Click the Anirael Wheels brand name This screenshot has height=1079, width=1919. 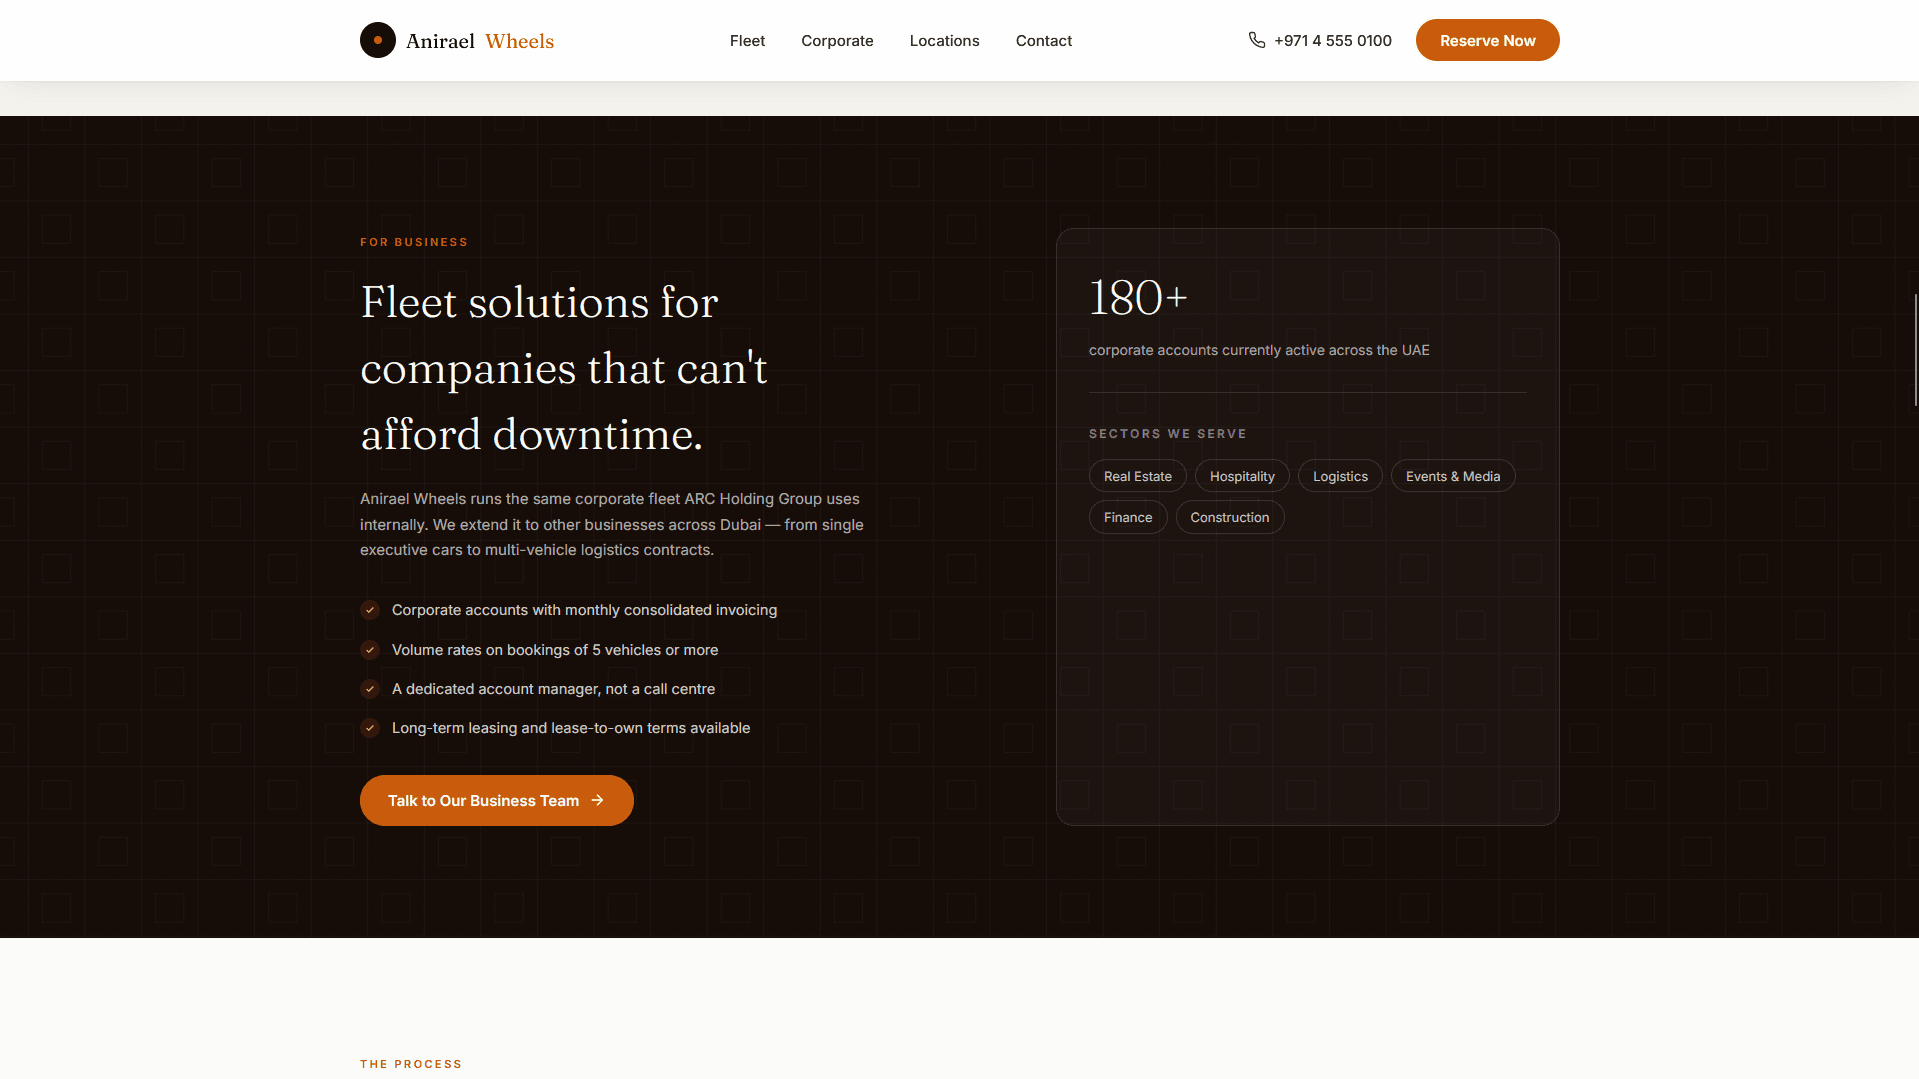pos(480,41)
